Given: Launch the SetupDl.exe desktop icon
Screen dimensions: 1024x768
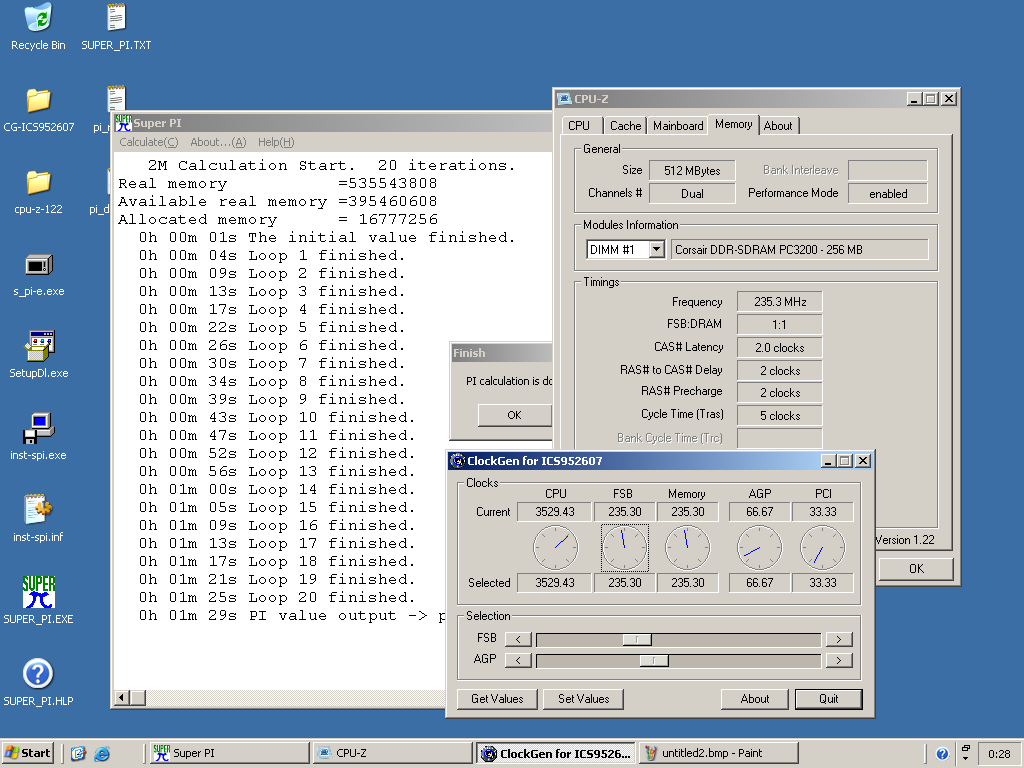Looking at the screenshot, I should 38,347.
